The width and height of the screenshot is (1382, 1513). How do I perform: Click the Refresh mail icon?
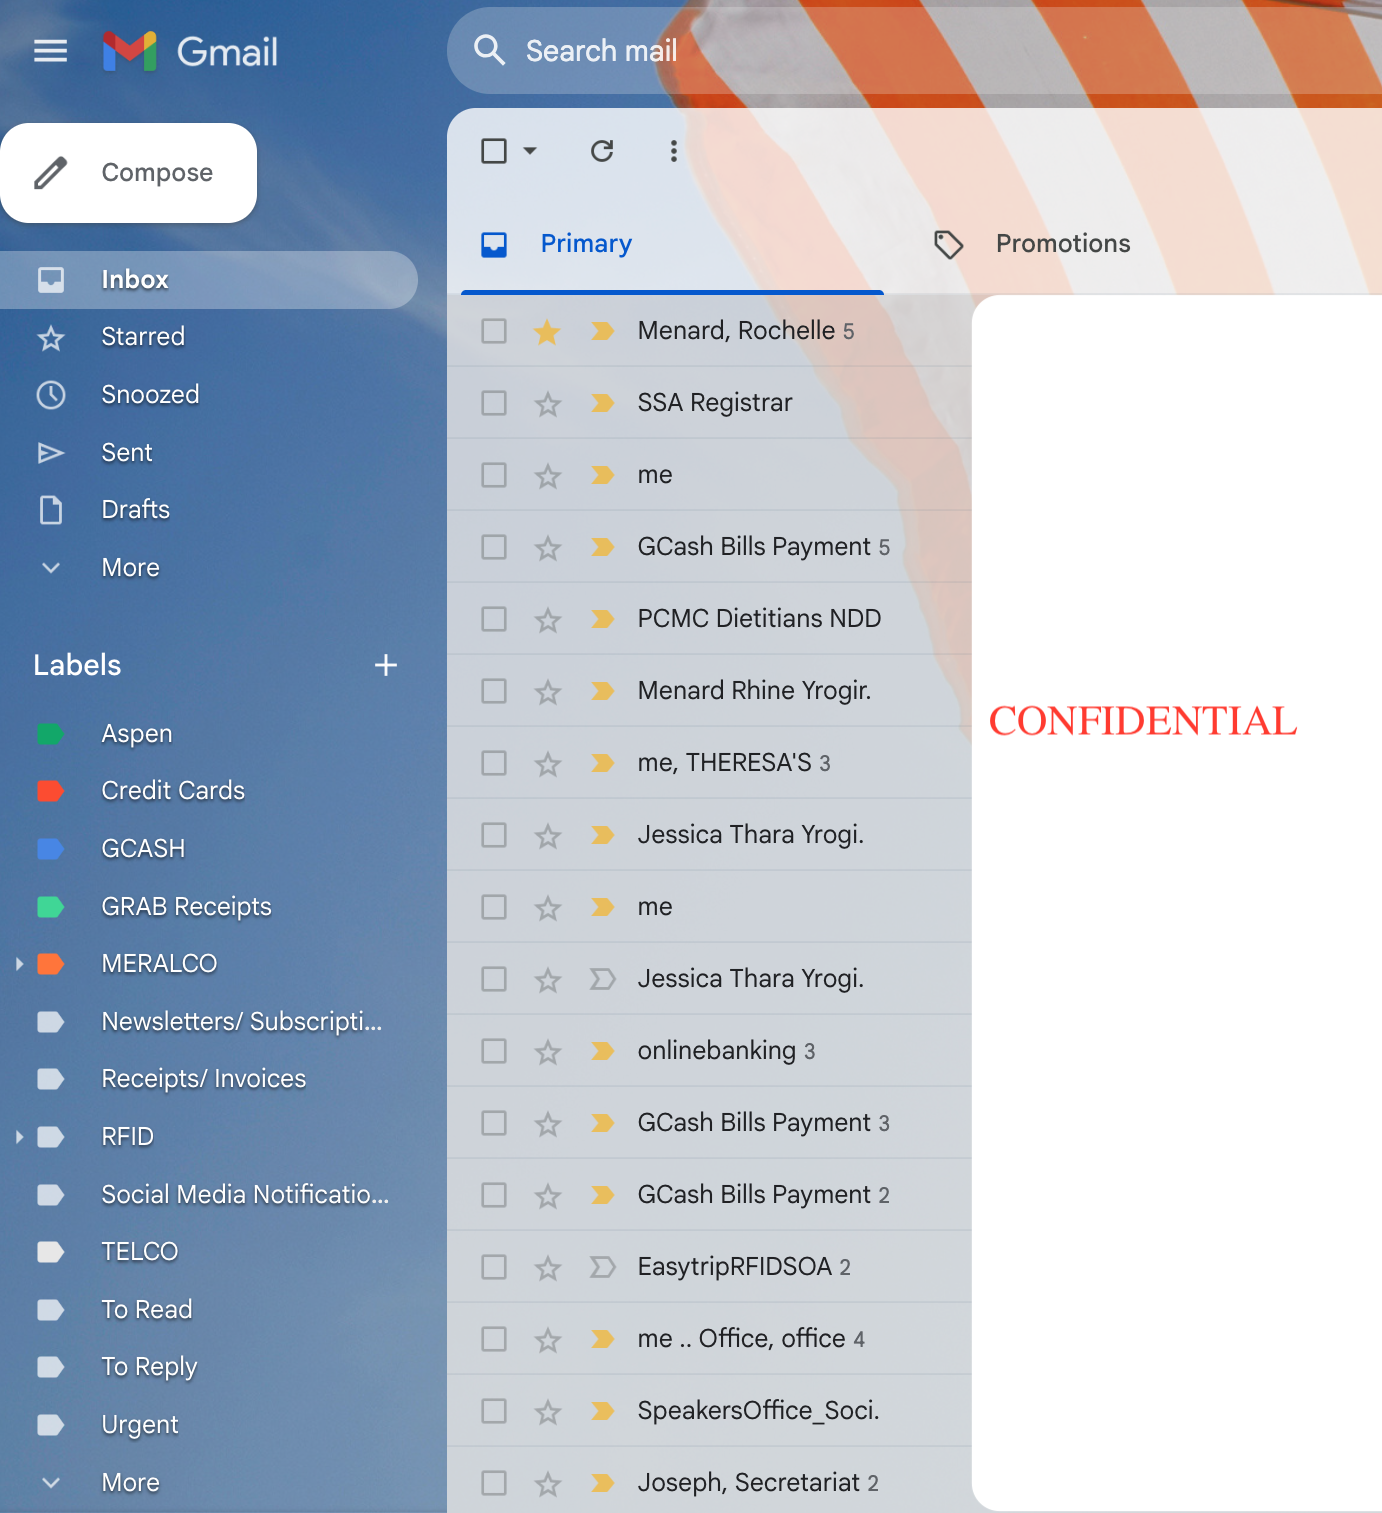coord(602,151)
